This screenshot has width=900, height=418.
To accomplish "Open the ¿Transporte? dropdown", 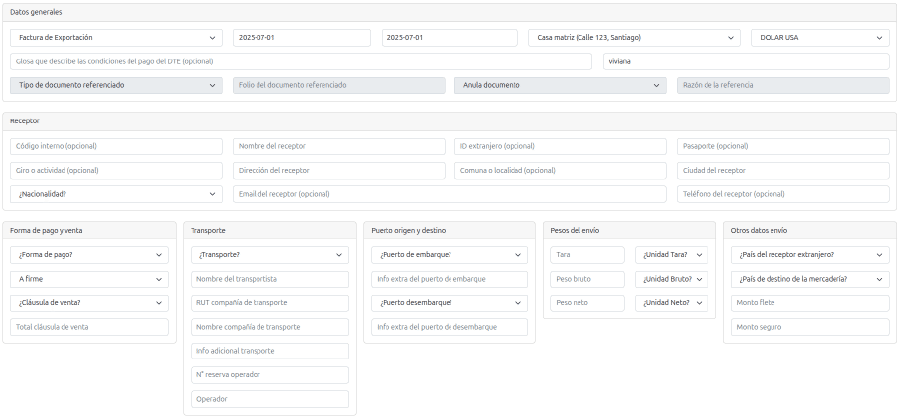I will (269, 255).
